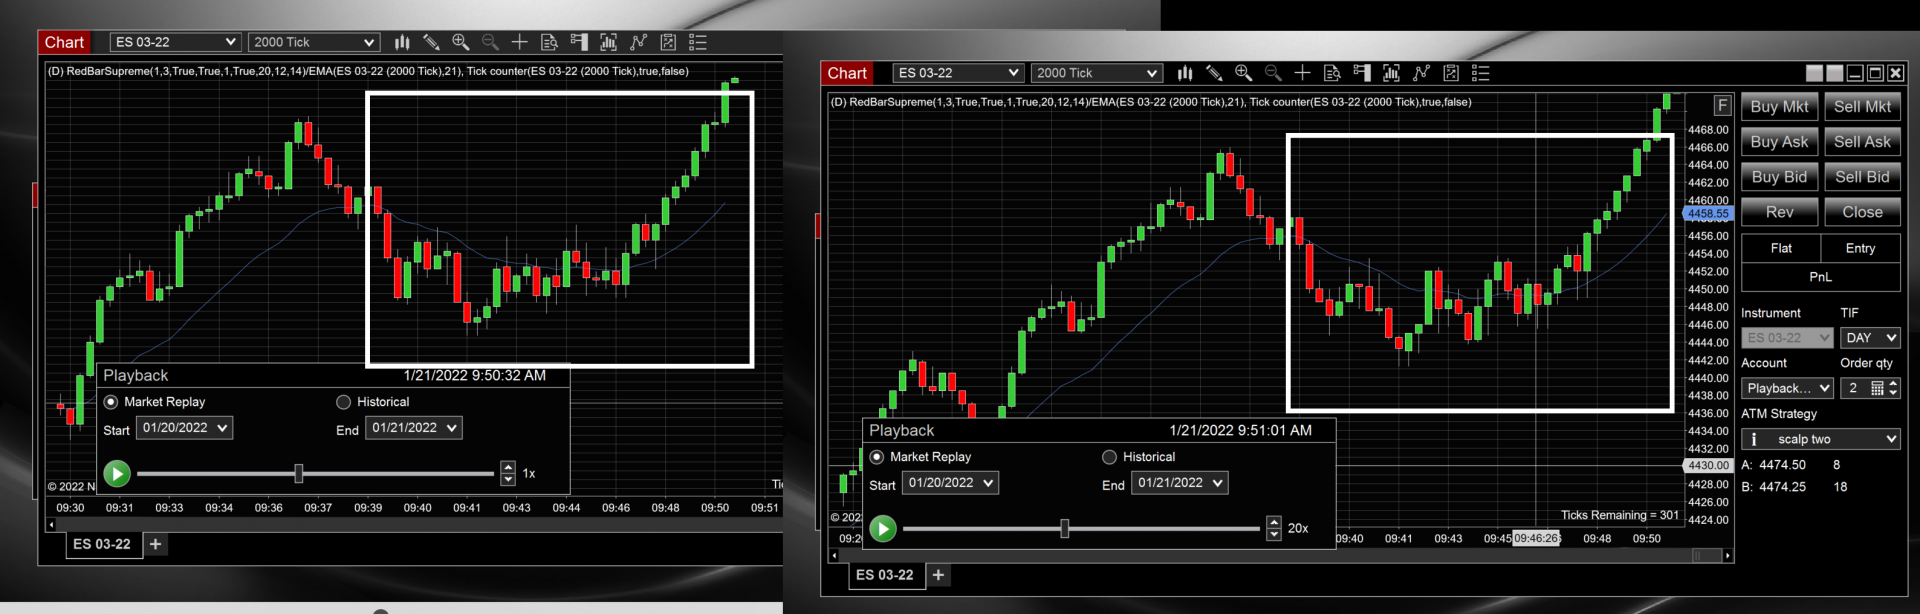Image resolution: width=1920 pixels, height=614 pixels.
Task: Open ES 03-22 instrument dropdown in right chart
Action: pos(958,73)
